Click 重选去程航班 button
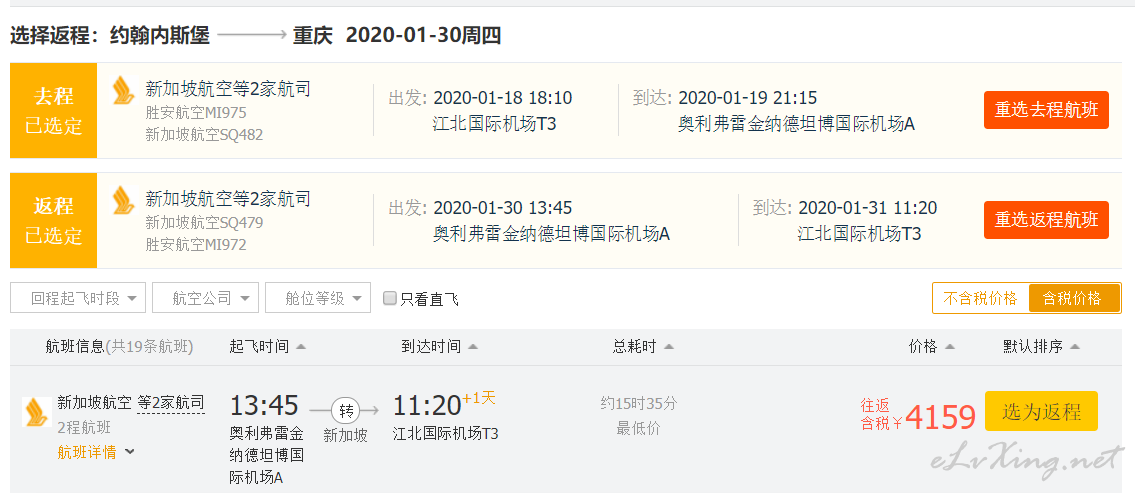Screen dimensions: 1135x493 (1046, 110)
